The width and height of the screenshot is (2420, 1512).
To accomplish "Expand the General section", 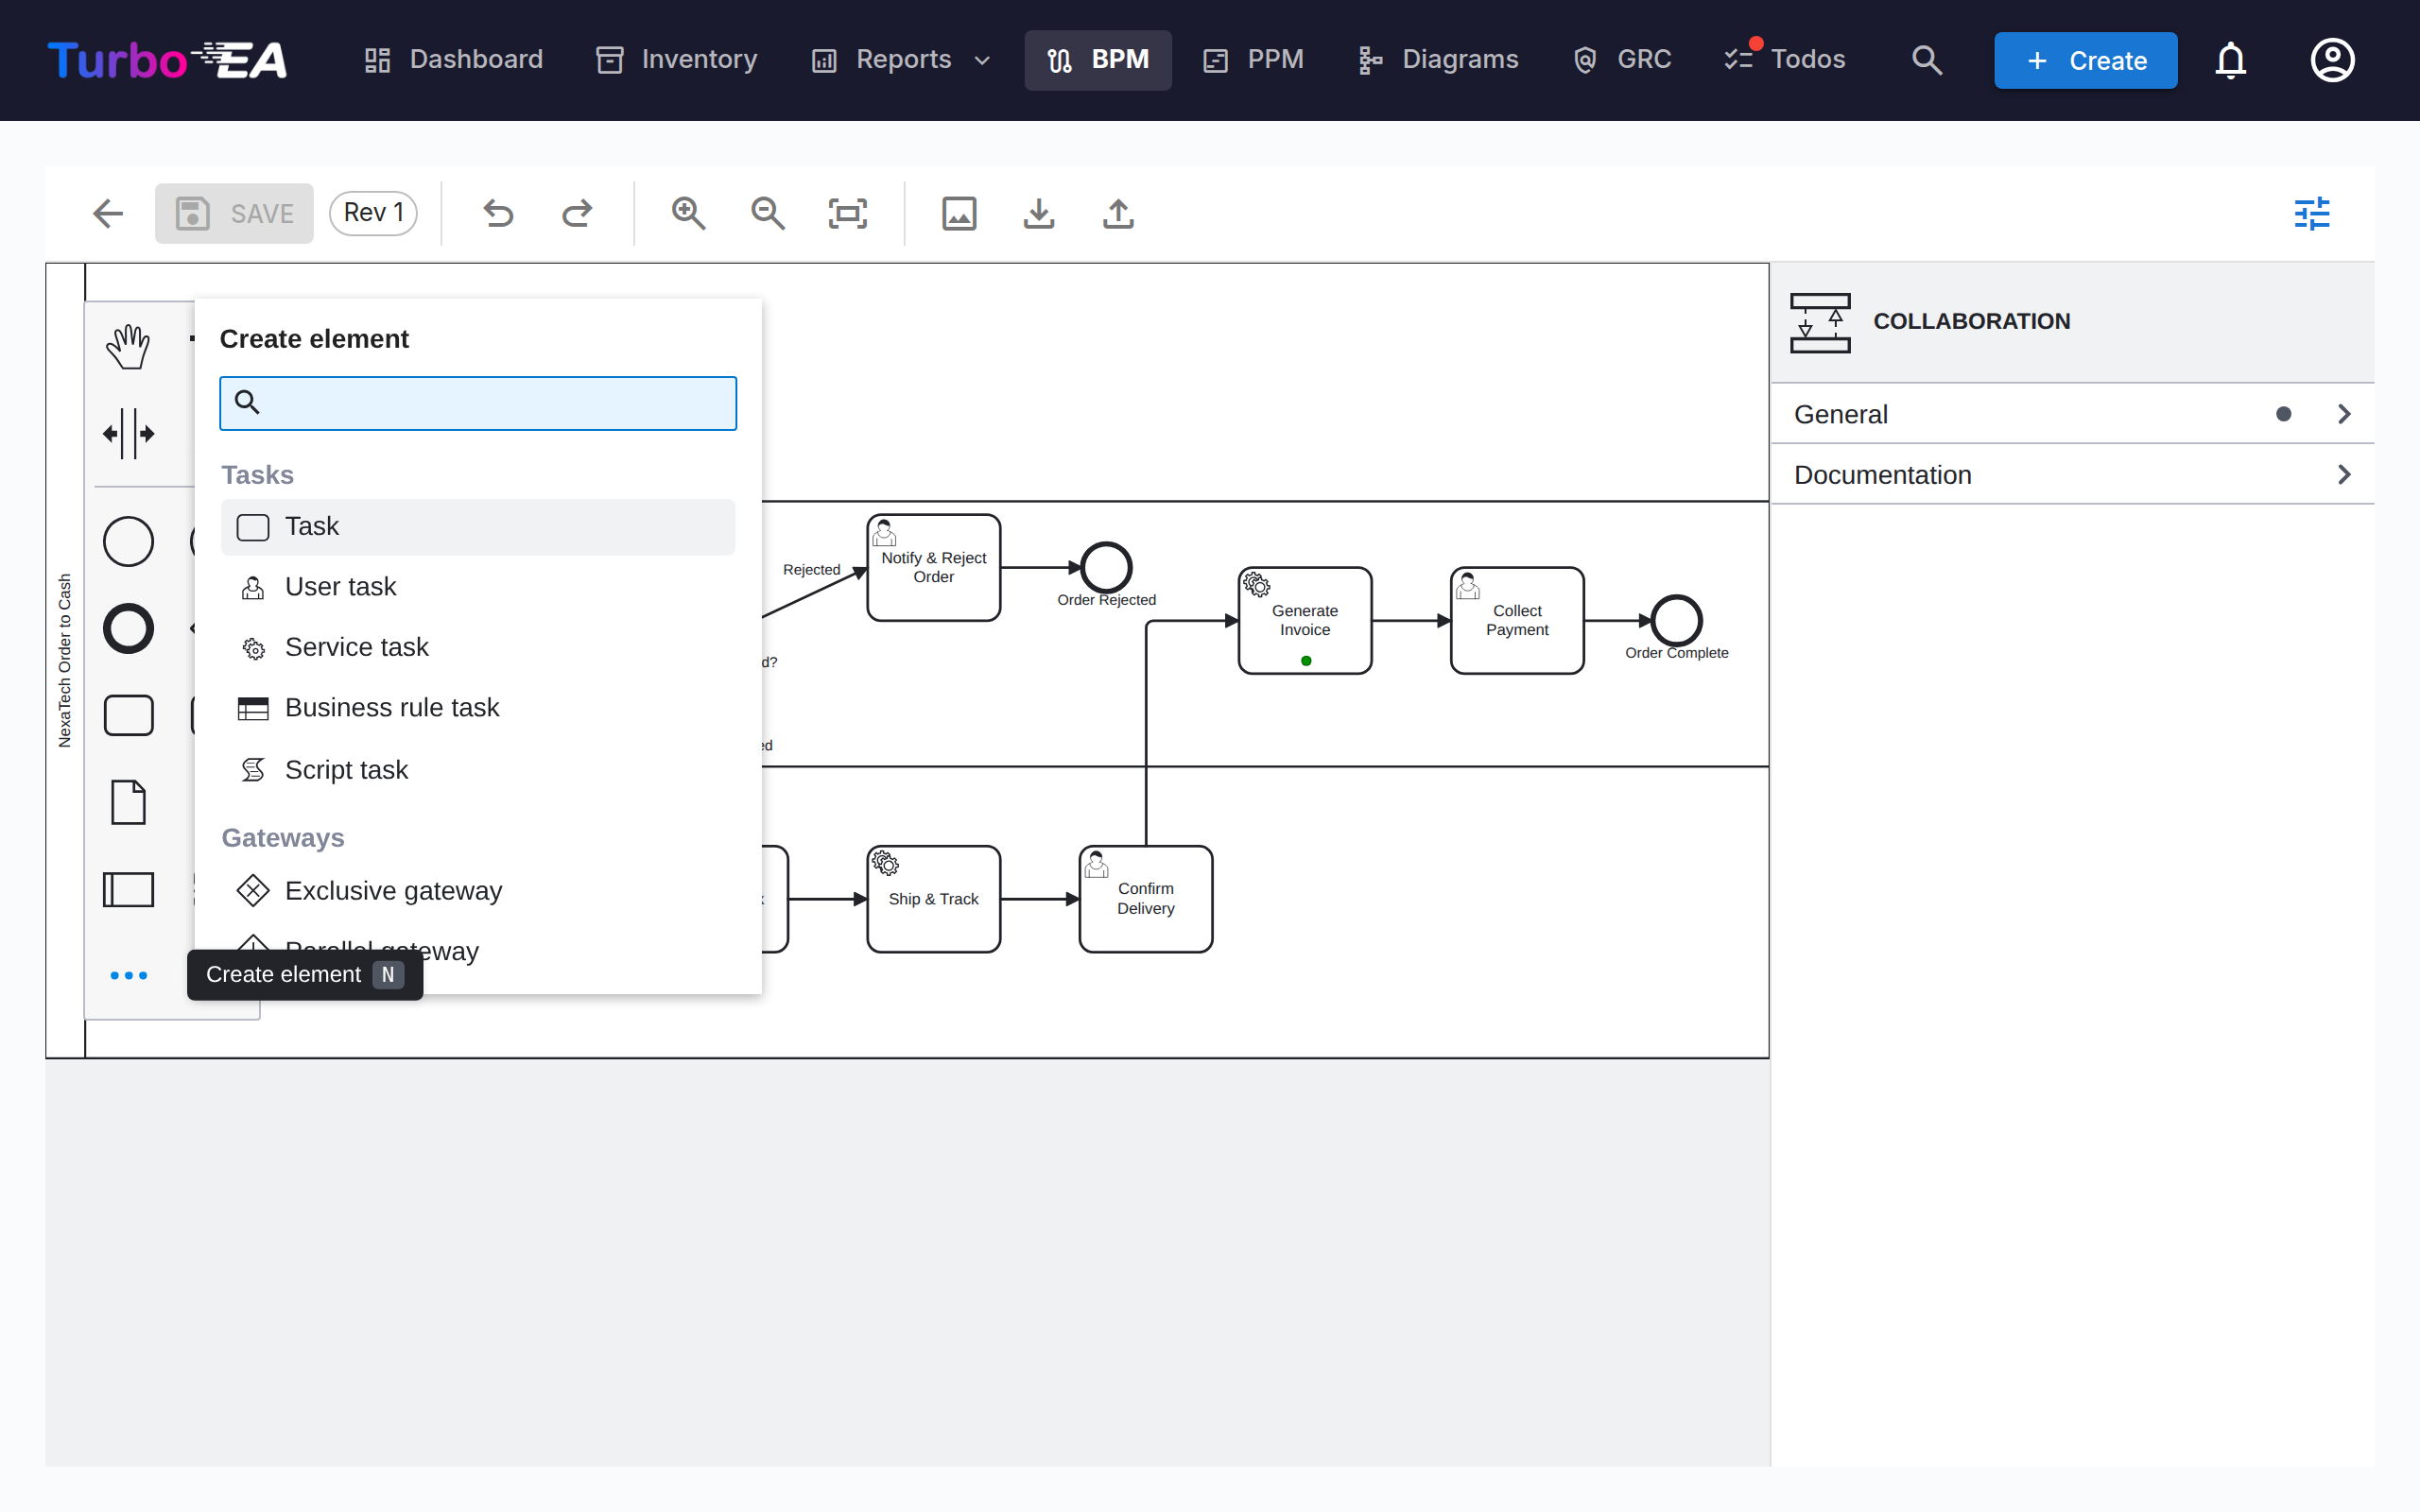I will point(2072,414).
